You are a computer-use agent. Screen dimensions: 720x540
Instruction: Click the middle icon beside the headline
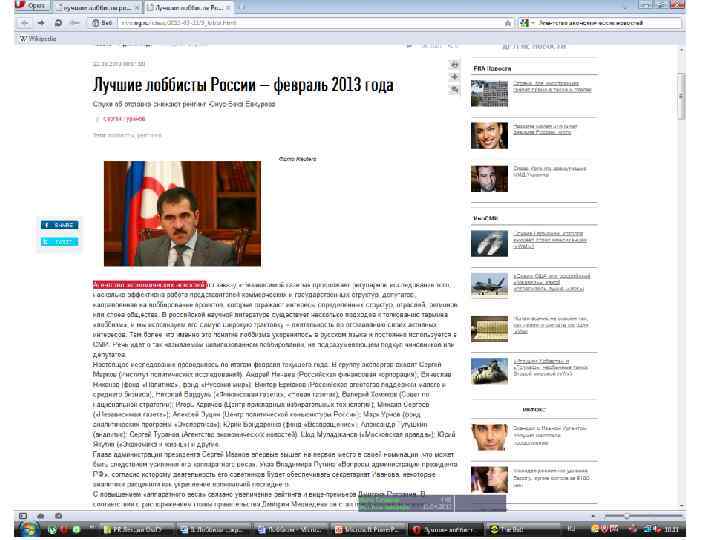point(455,77)
